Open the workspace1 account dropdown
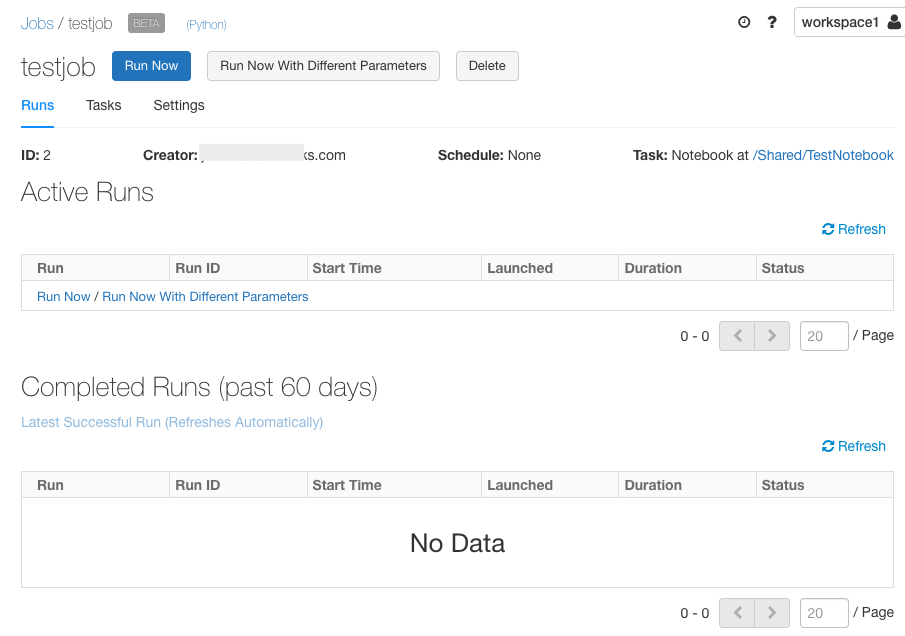Screen dimensions: 905x636 tap(840, 22)
